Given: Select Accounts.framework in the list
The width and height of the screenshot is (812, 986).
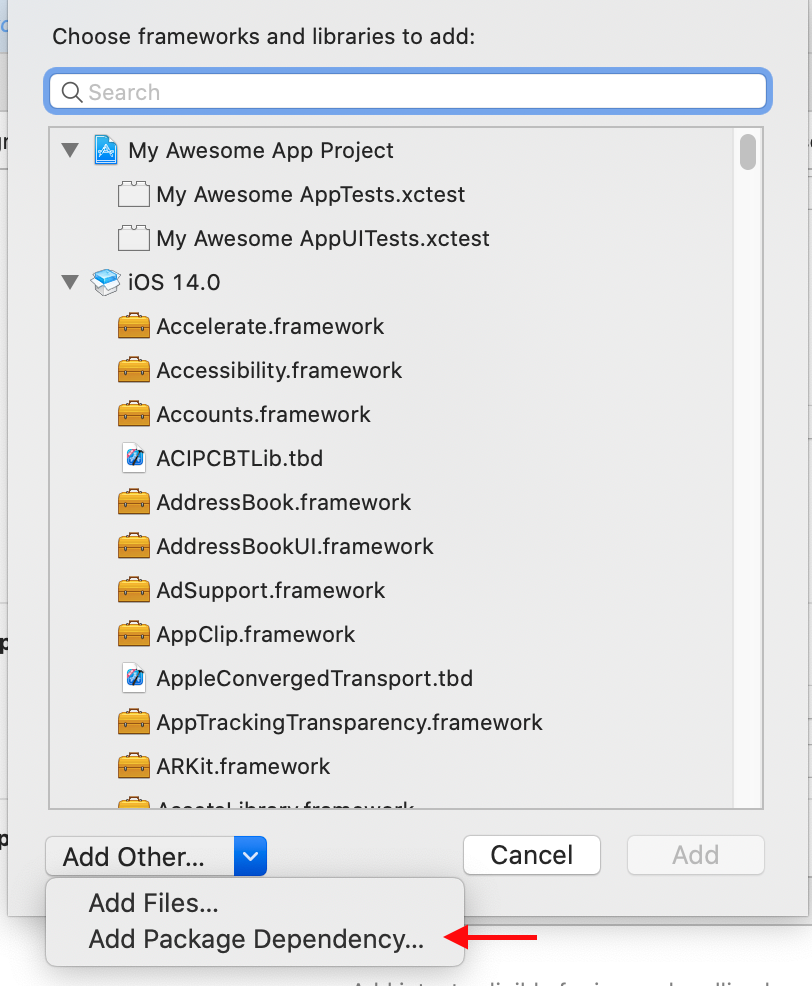Looking at the screenshot, I should [x=391, y=414].
